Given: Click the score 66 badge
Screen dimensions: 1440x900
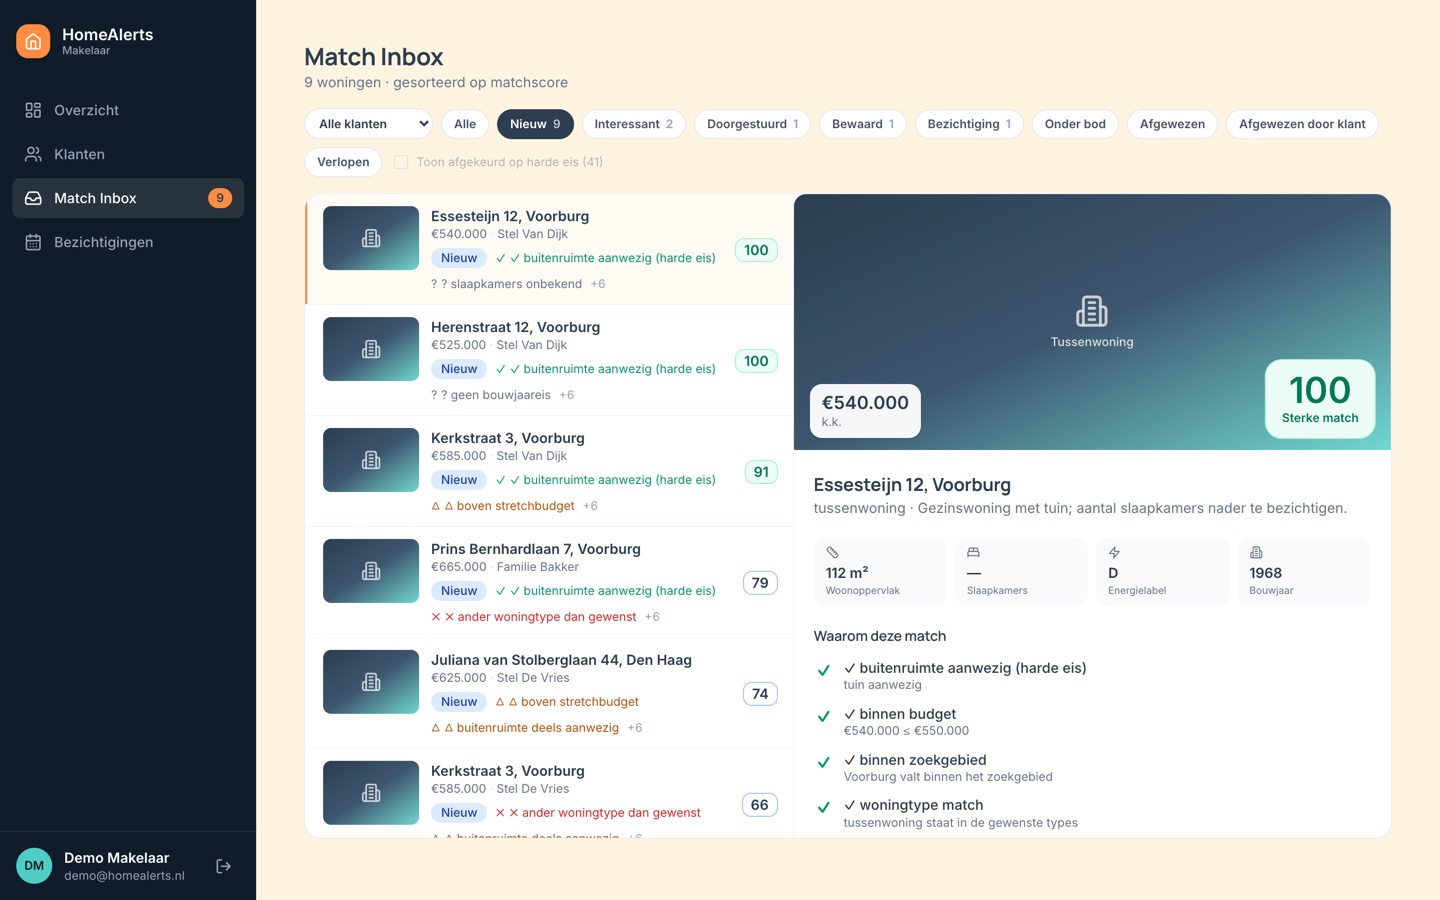Looking at the screenshot, I should point(760,805).
